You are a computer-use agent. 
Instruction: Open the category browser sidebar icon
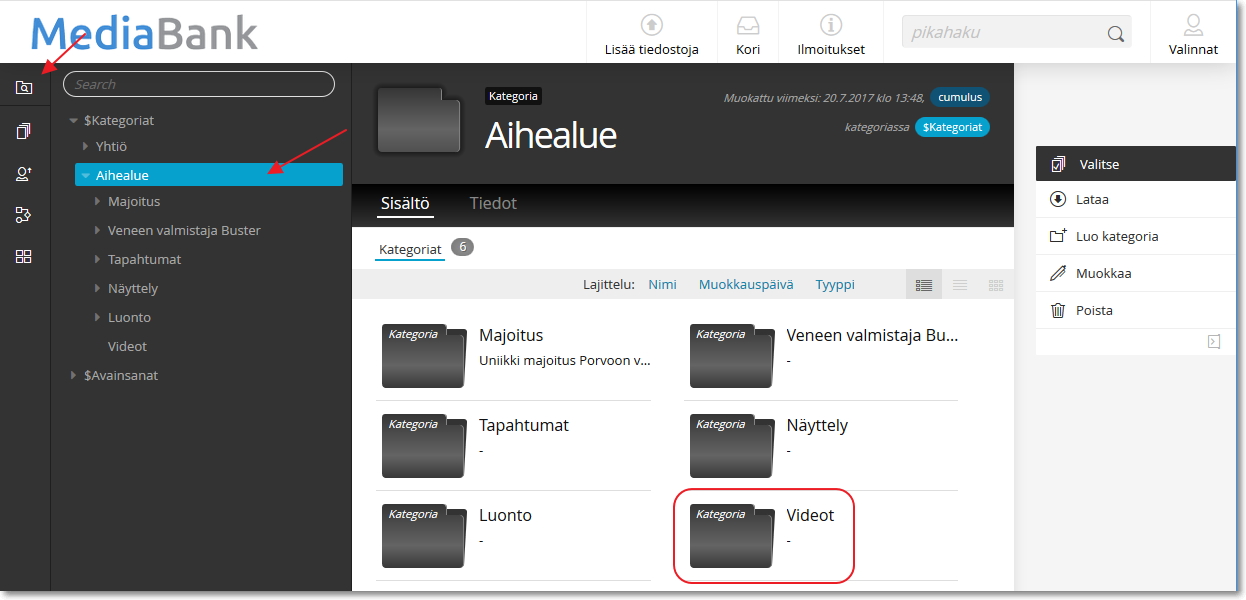(24, 87)
